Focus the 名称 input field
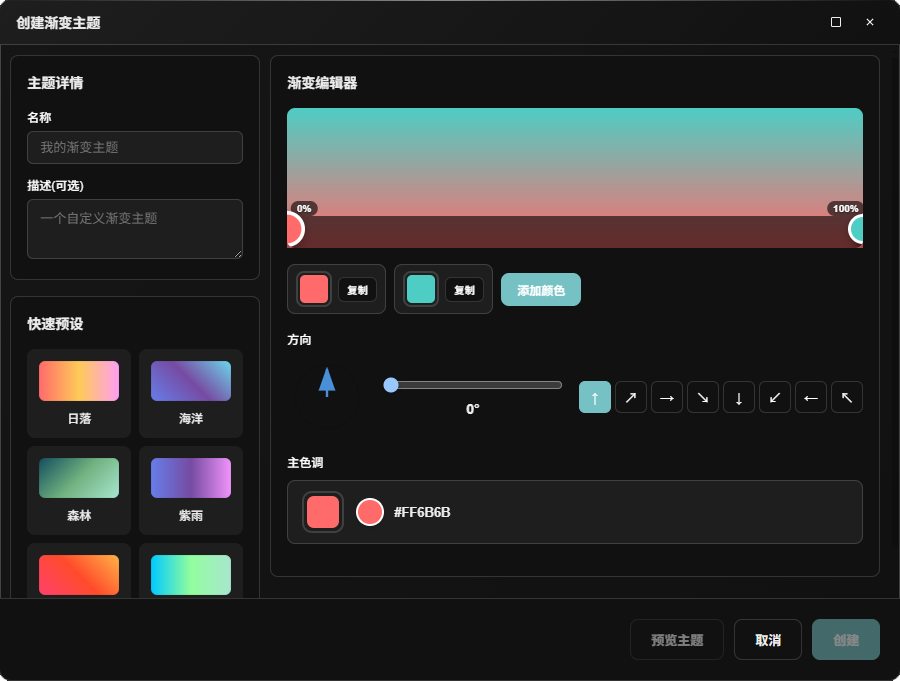This screenshot has height=681, width=900. [135, 148]
